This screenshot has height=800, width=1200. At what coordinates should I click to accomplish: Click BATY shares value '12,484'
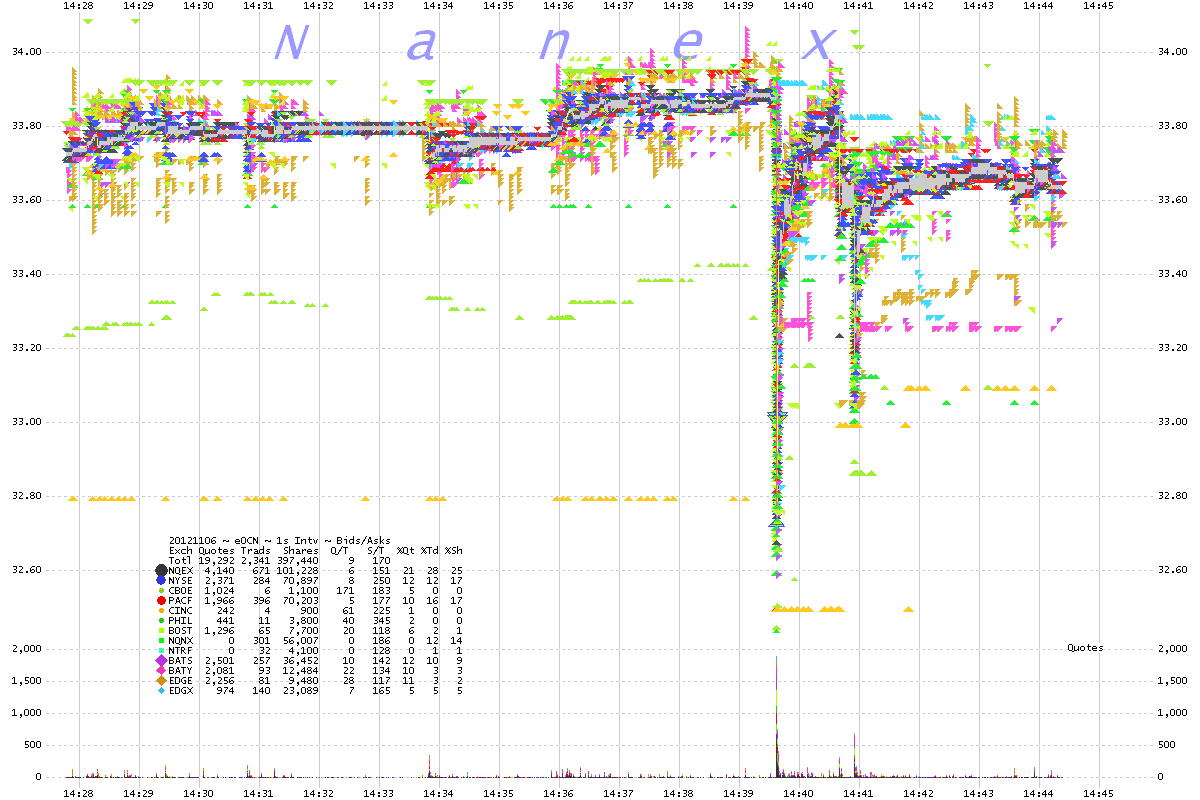(301, 670)
